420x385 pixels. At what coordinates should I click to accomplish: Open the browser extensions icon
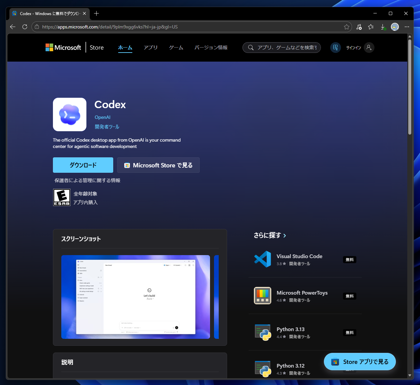(359, 27)
